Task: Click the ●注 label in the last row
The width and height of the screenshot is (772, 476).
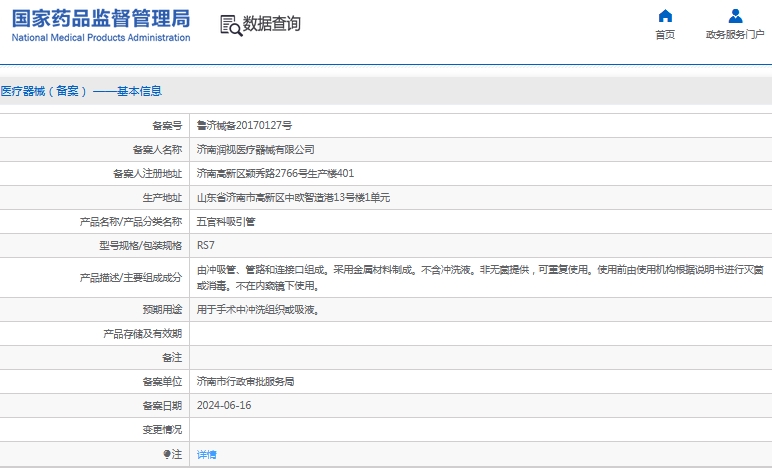Action: (173, 454)
